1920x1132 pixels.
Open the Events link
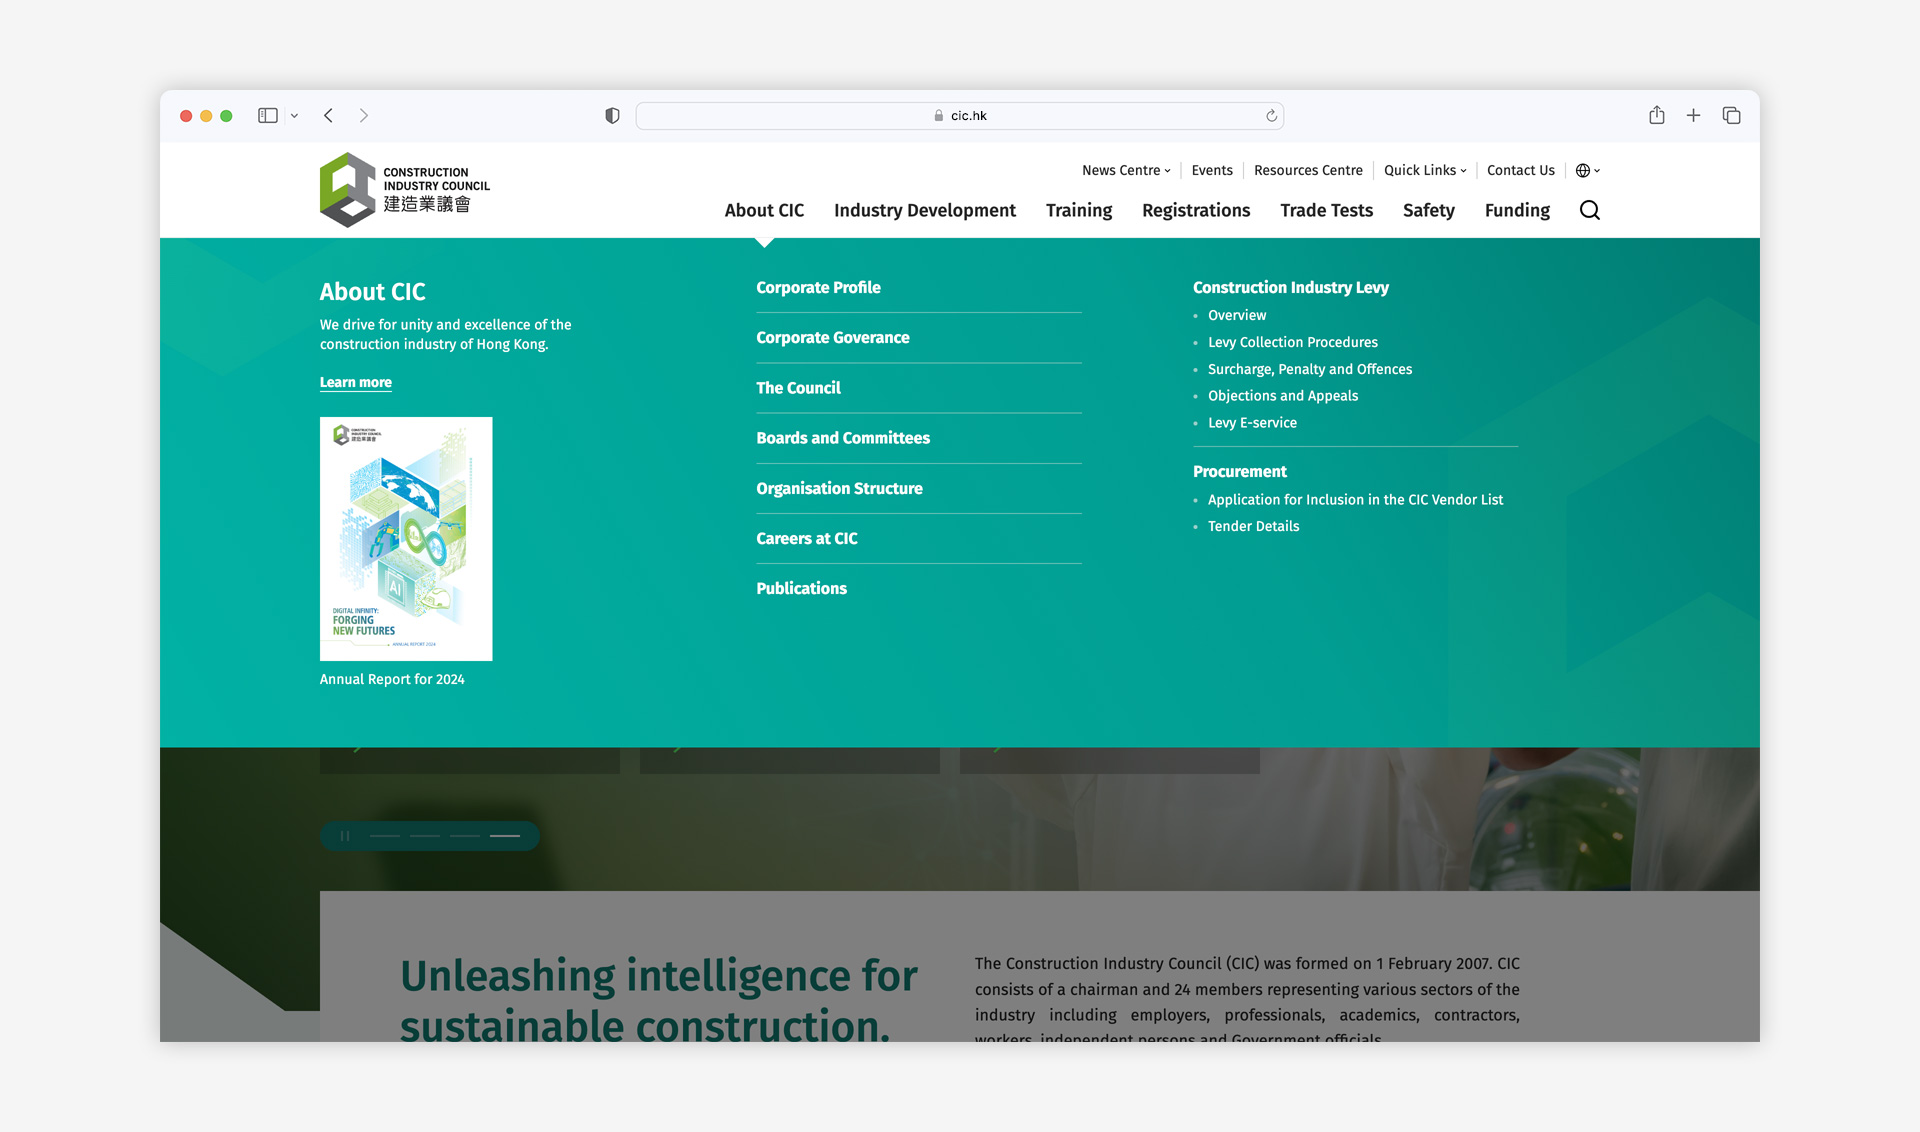tap(1212, 170)
